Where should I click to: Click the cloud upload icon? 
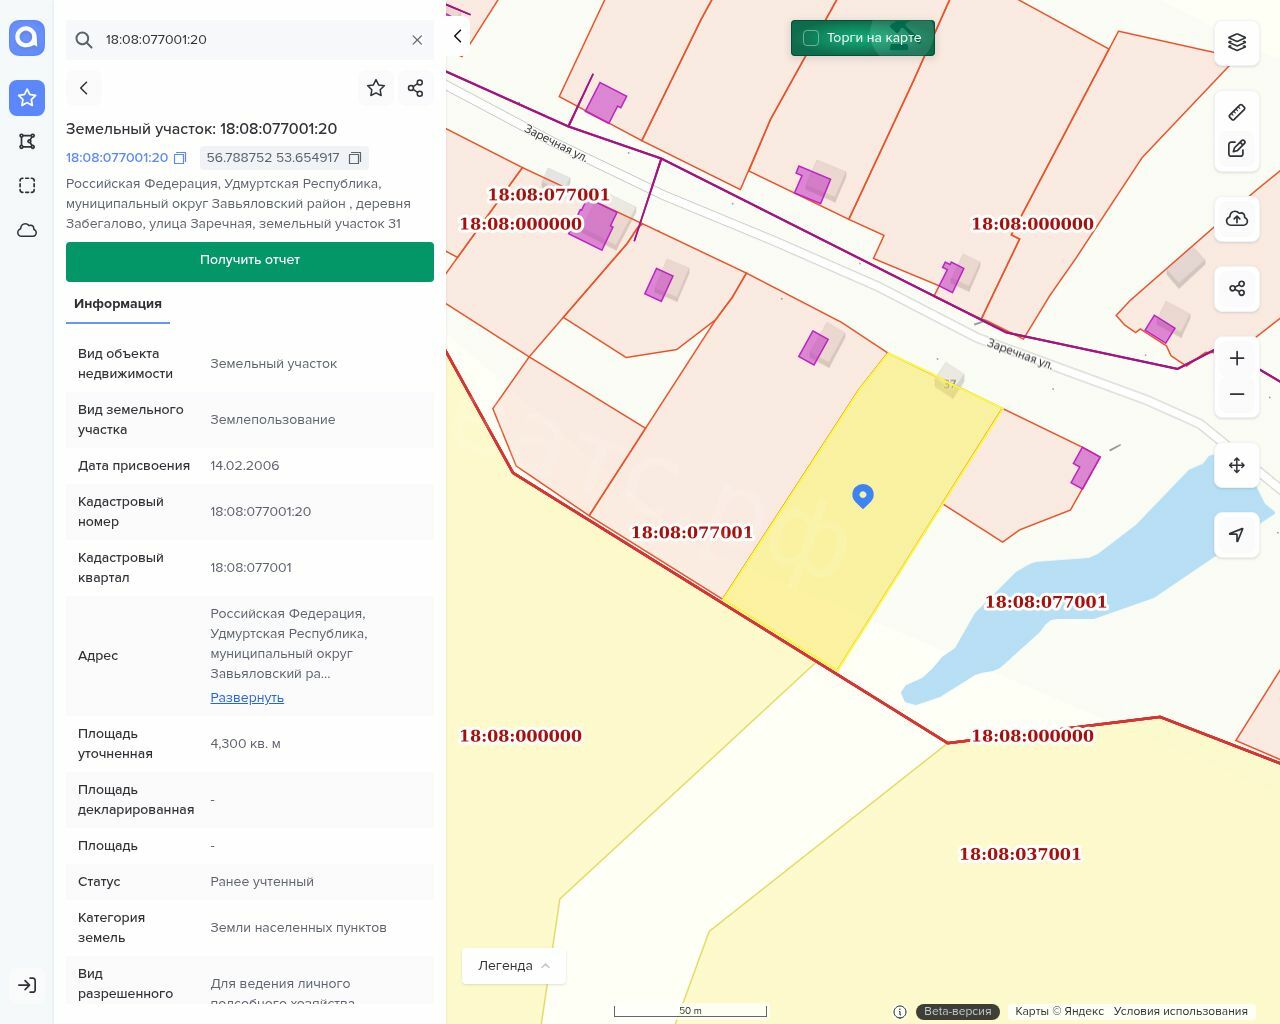tap(1237, 219)
